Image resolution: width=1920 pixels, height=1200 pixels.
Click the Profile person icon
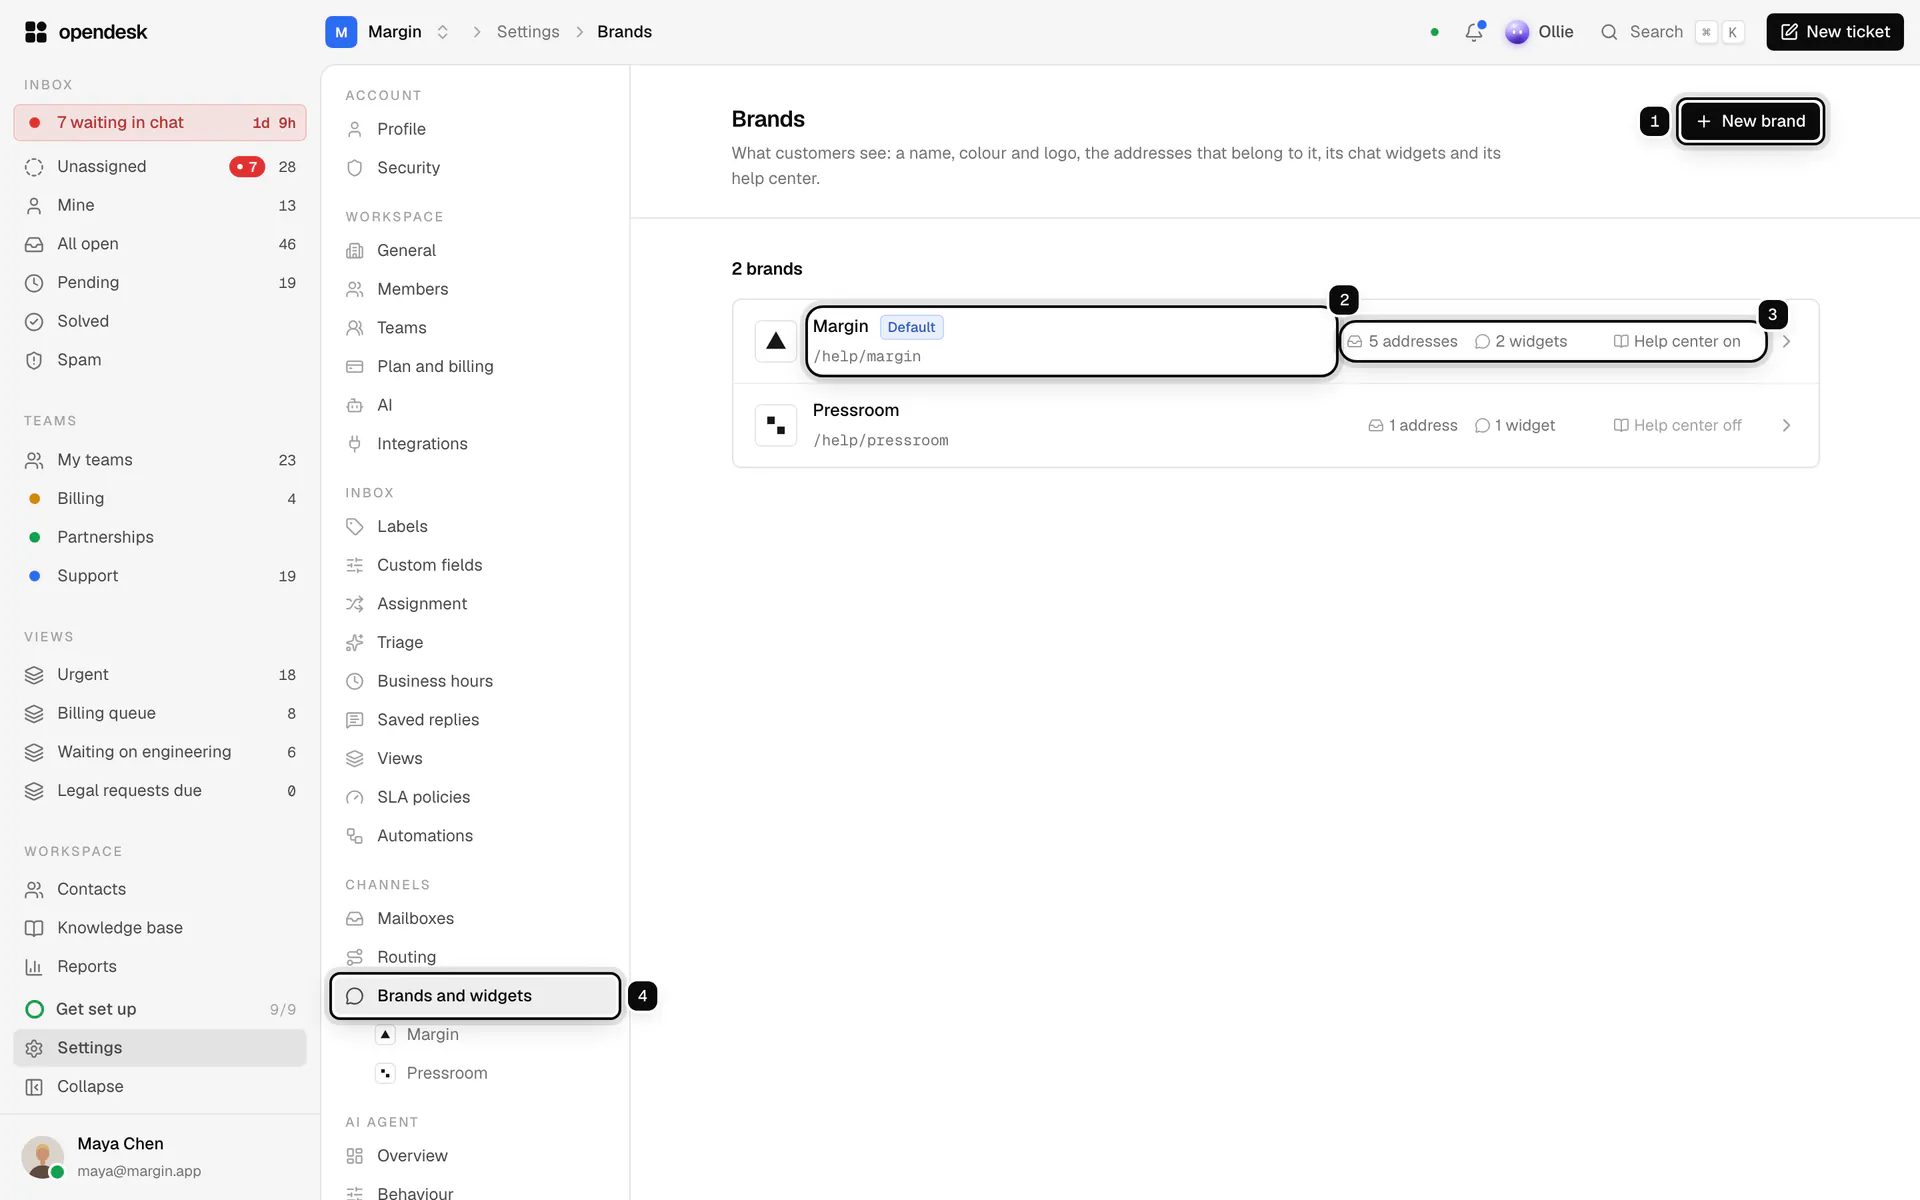coord(354,129)
